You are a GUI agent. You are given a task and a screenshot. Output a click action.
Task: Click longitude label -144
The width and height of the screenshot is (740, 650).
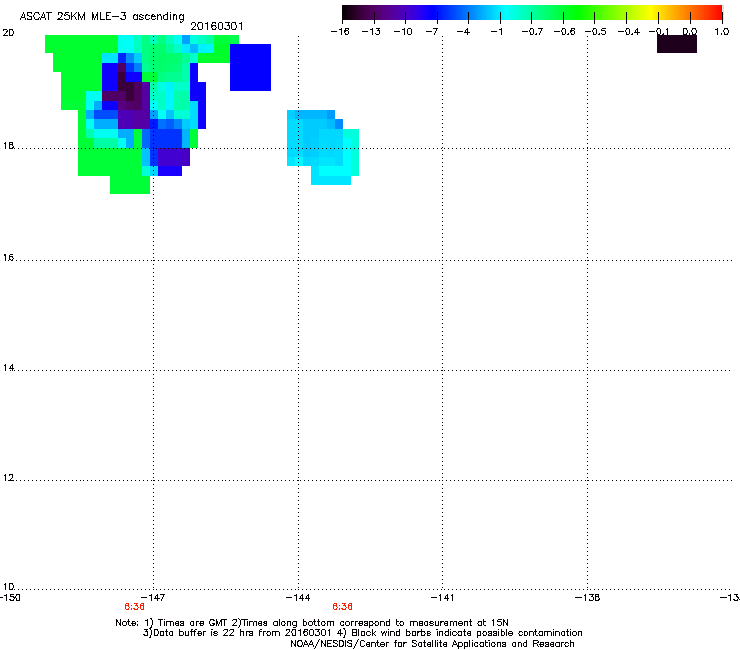(298, 598)
